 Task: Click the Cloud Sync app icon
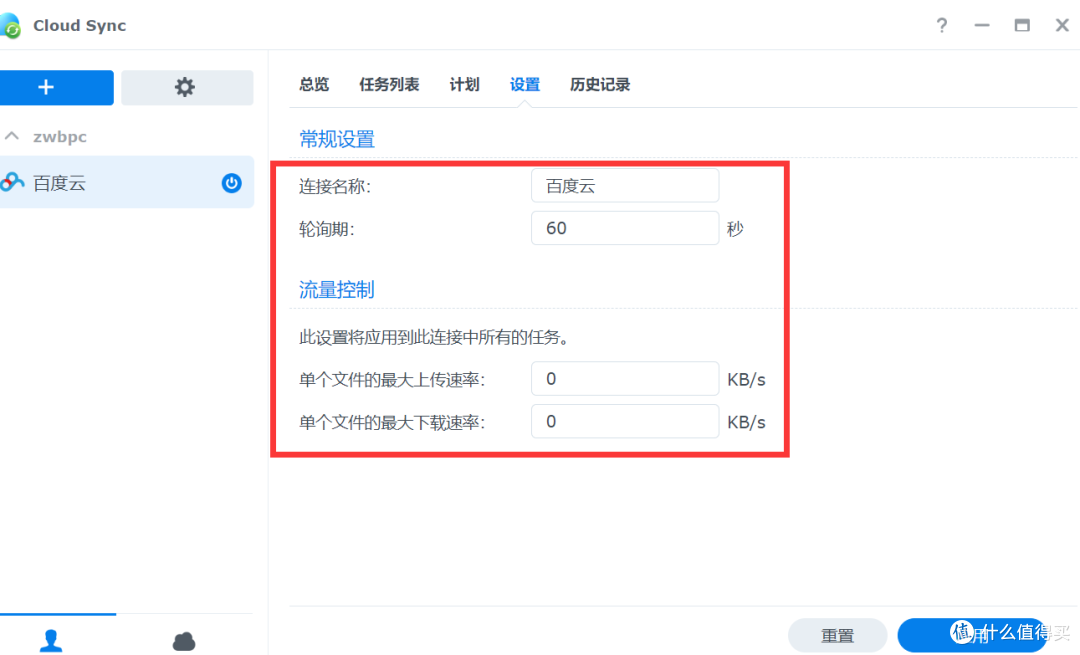click(x=10, y=26)
